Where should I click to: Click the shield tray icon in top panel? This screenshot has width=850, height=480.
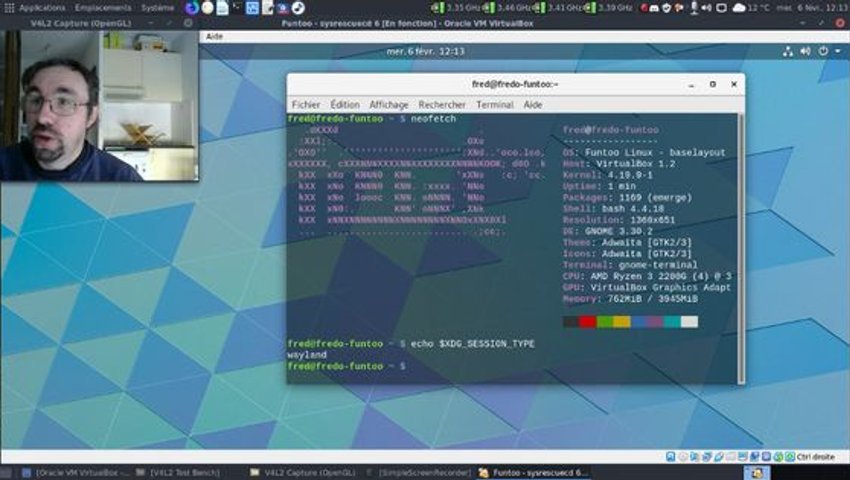(x=667, y=8)
